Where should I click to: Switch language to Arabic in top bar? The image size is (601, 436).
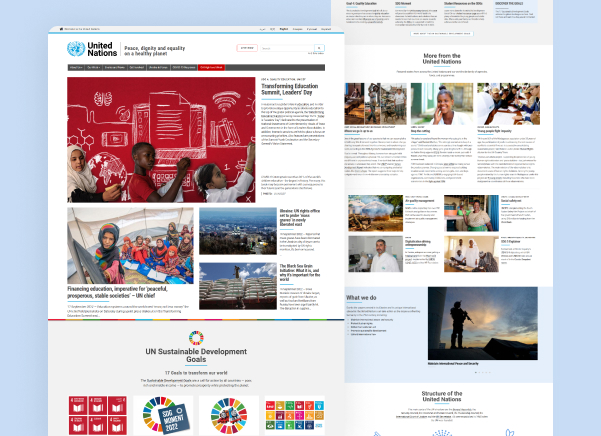[262, 29]
